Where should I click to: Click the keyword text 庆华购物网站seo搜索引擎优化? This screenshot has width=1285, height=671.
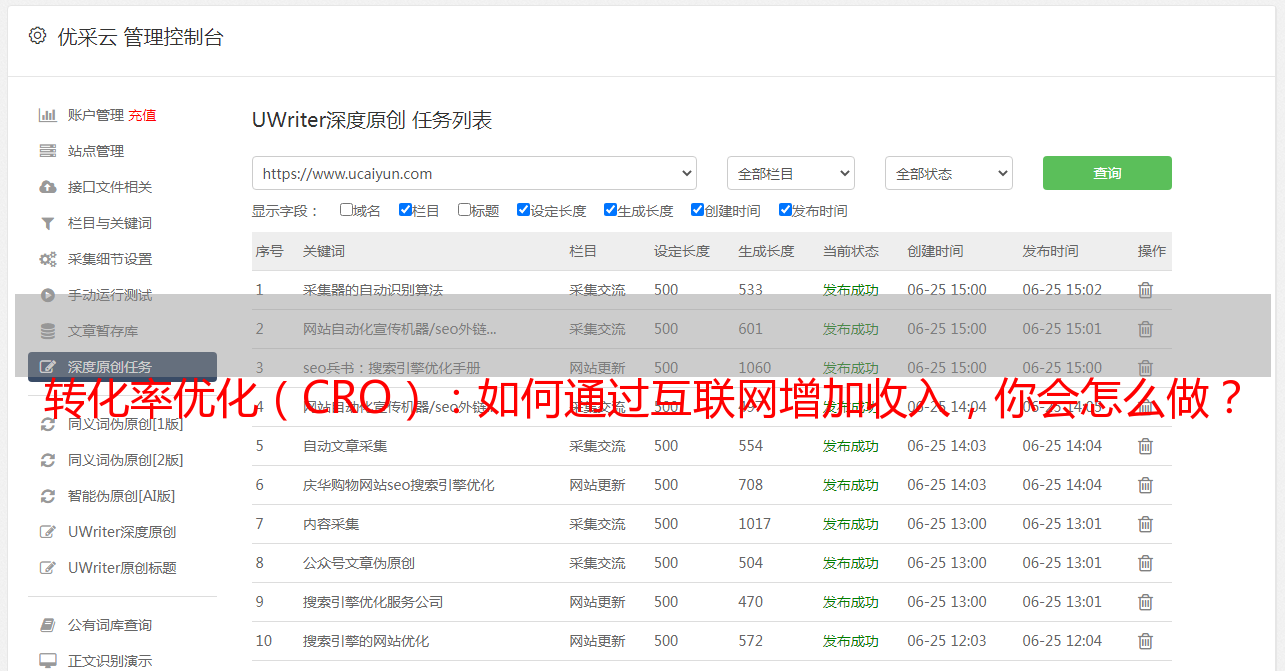(x=399, y=485)
